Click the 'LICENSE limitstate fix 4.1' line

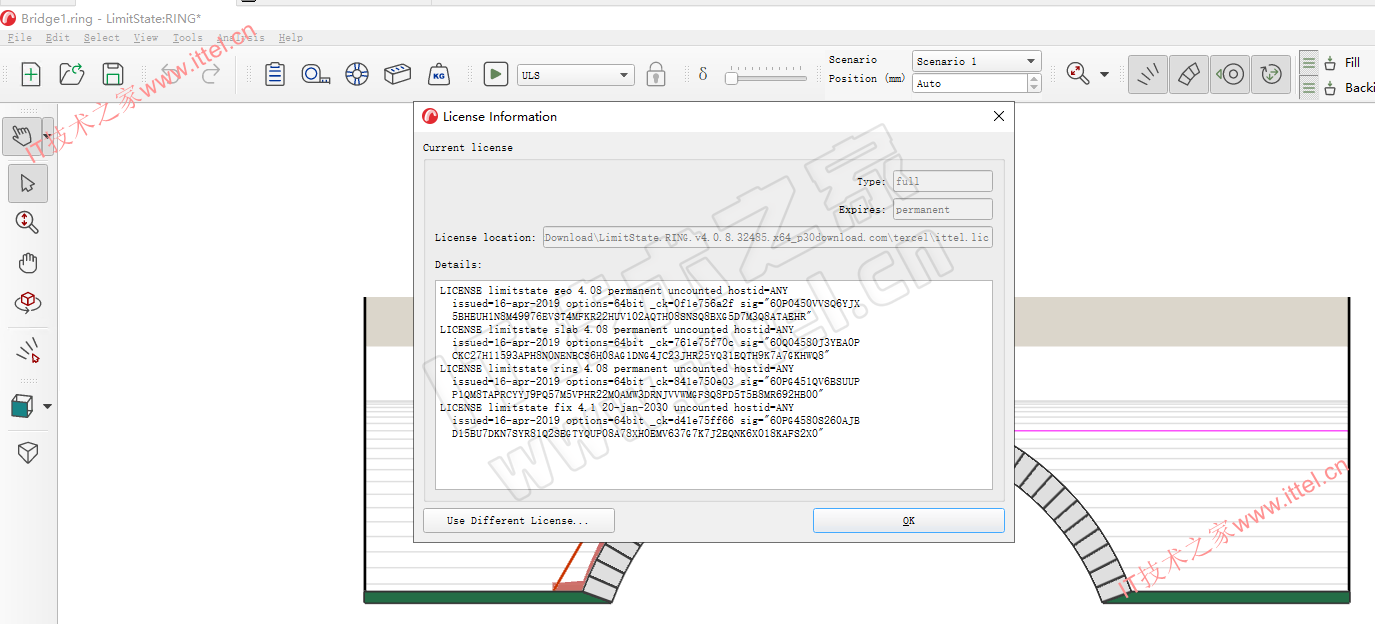pos(616,407)
